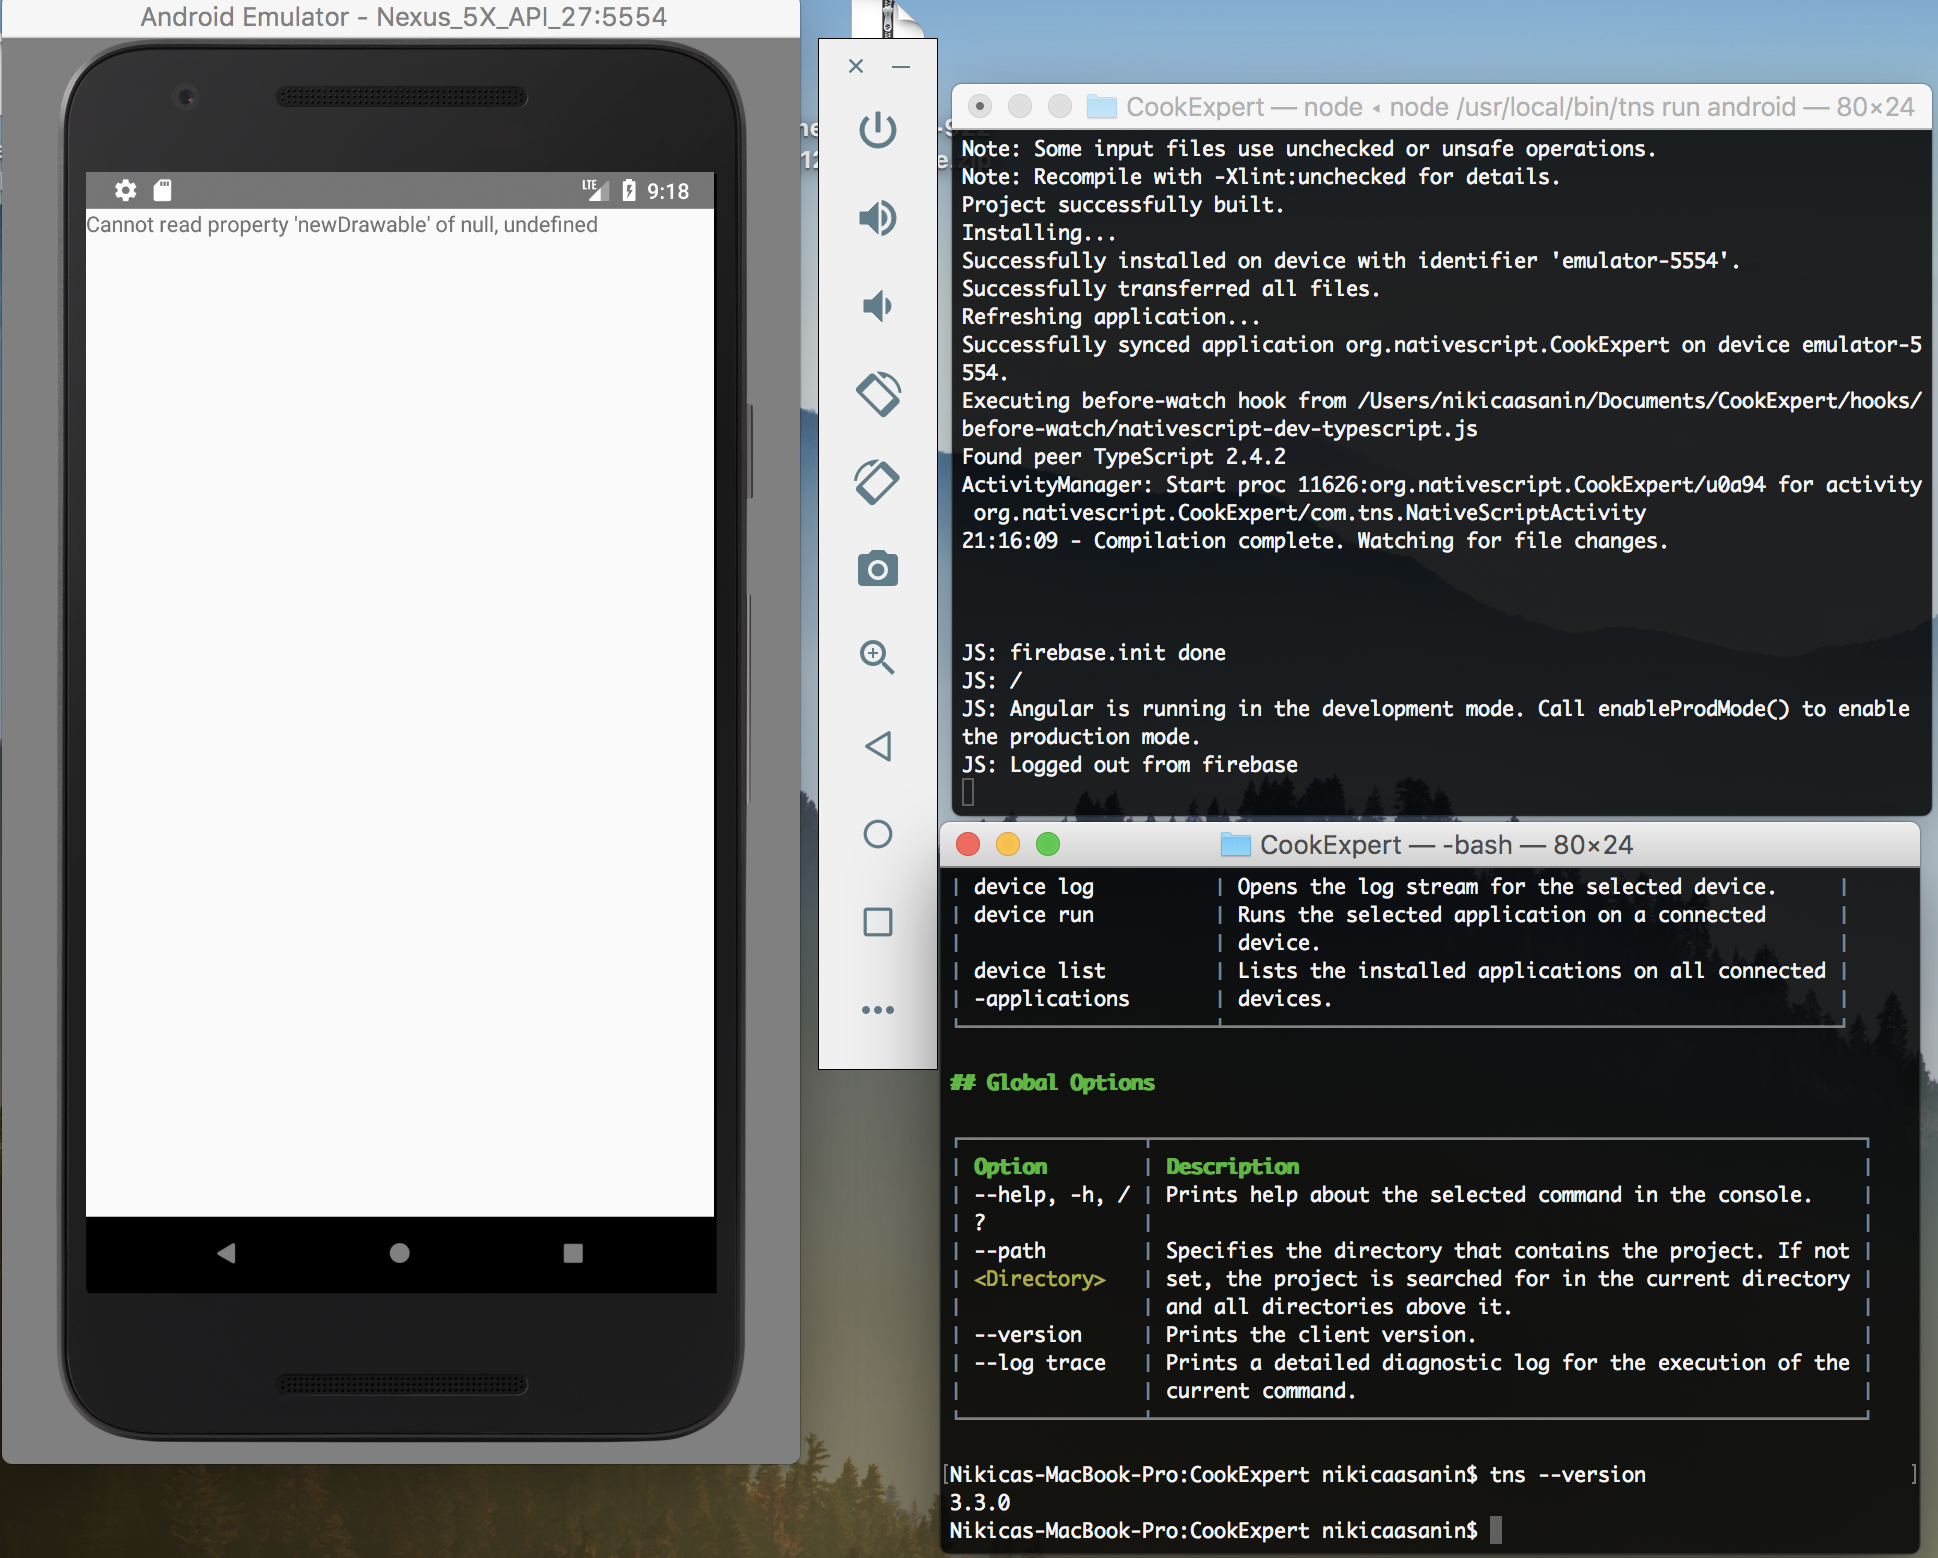The height and width of the screenshot is (1558, 1938).
Task: Tap the Android Back navigation button
Action: tap(226, 1255)
